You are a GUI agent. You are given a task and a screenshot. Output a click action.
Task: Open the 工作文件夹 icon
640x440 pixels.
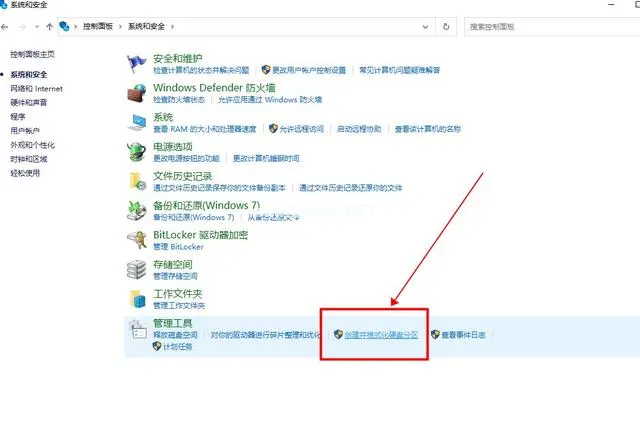[x=137, y=298]
